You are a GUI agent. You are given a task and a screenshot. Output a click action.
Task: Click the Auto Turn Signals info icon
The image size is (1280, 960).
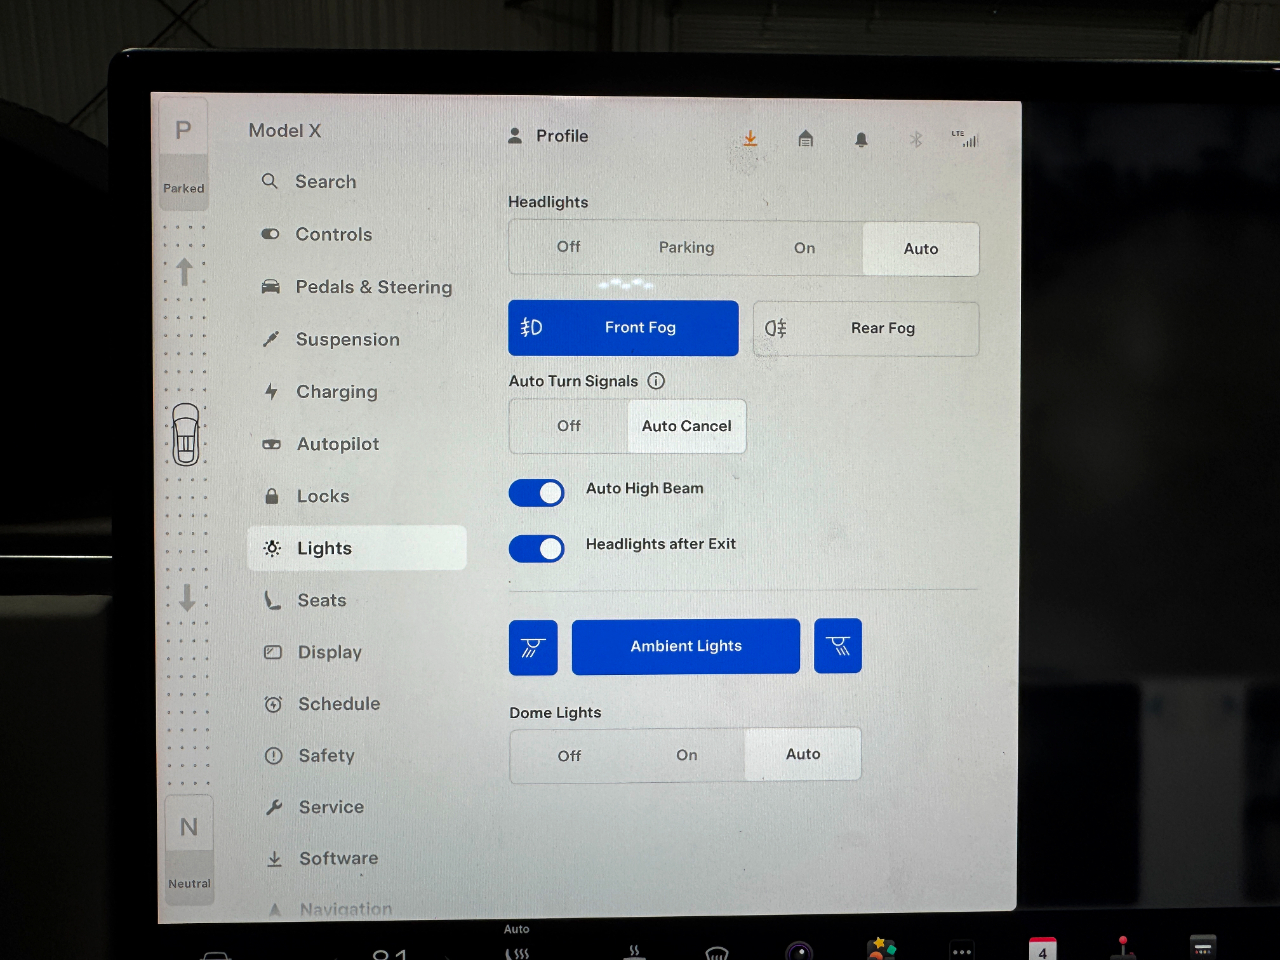tap(656, 381)
